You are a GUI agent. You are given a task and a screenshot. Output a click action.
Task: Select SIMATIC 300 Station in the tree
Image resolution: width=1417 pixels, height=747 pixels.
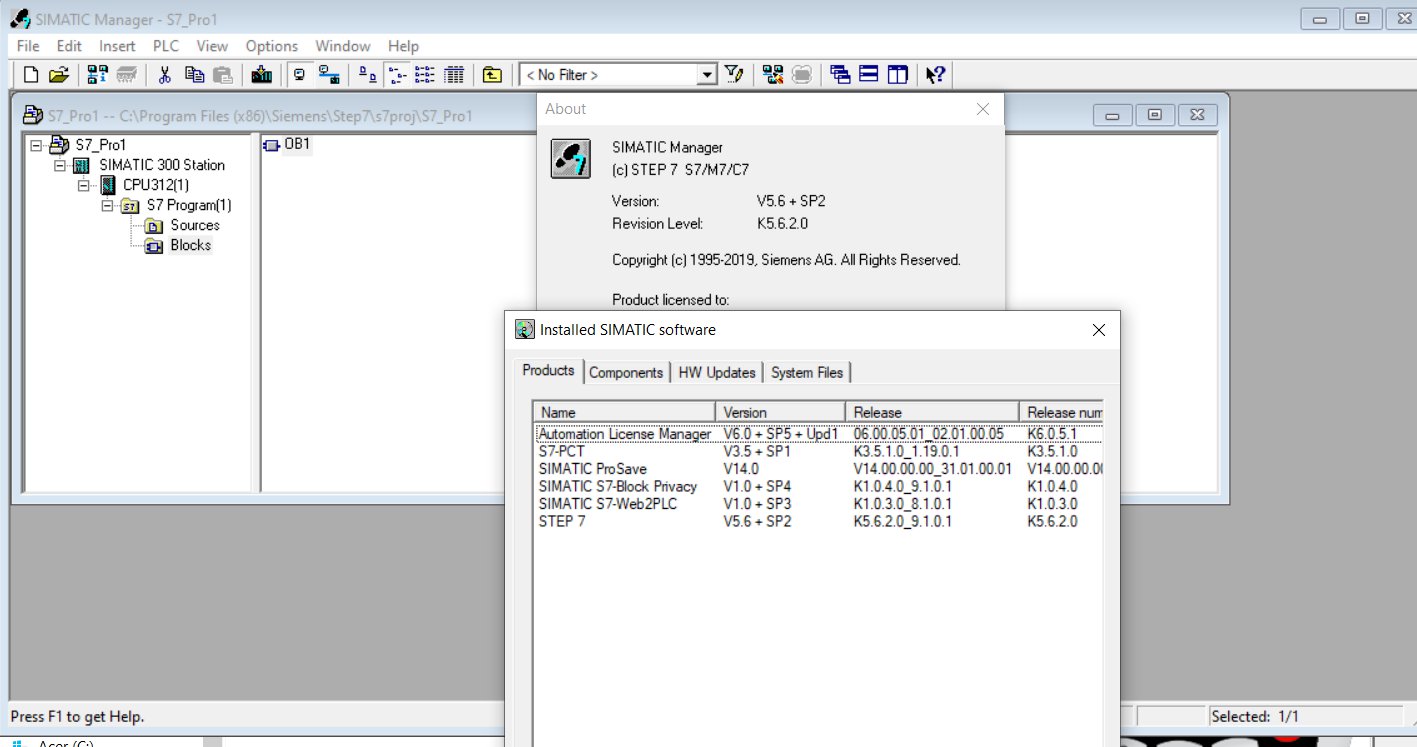tap(162, 165)
